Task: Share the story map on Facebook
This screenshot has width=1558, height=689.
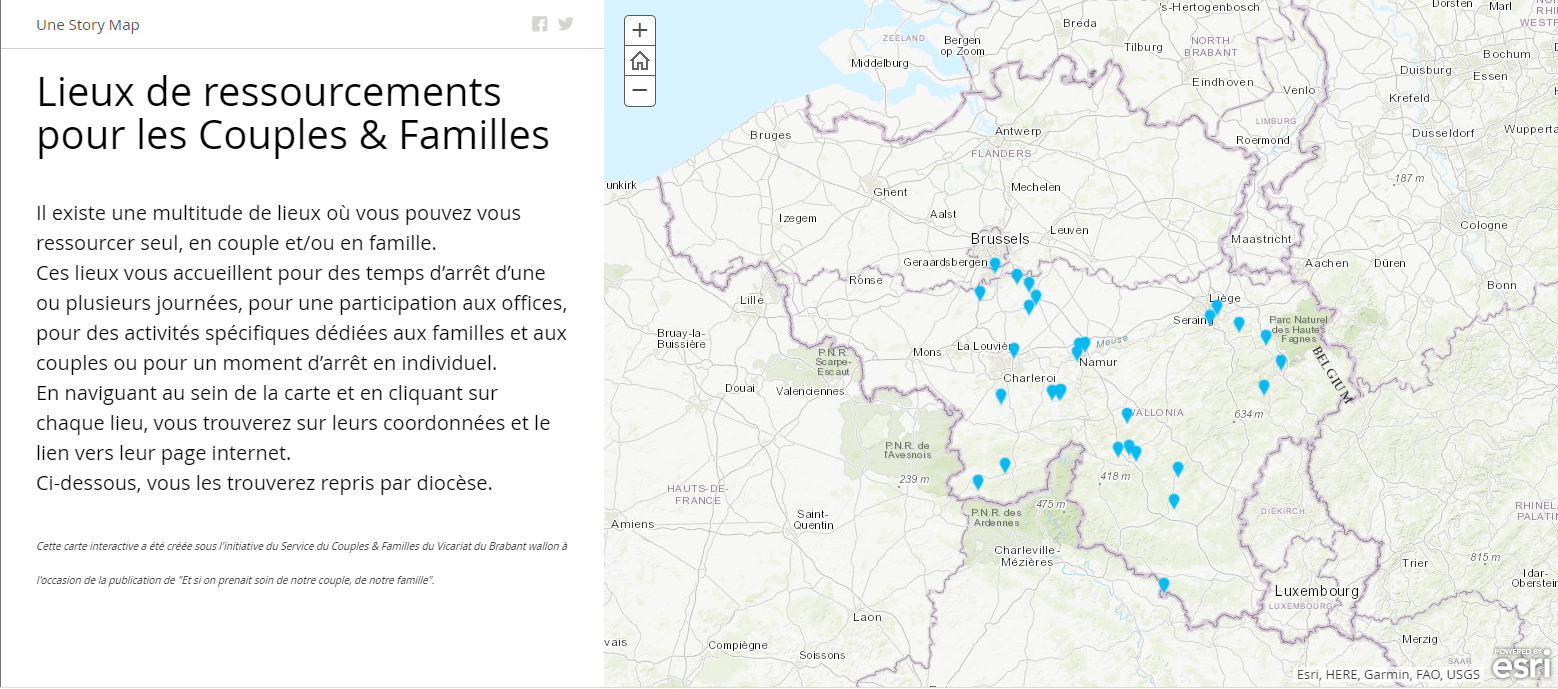Action: point(540,25)
